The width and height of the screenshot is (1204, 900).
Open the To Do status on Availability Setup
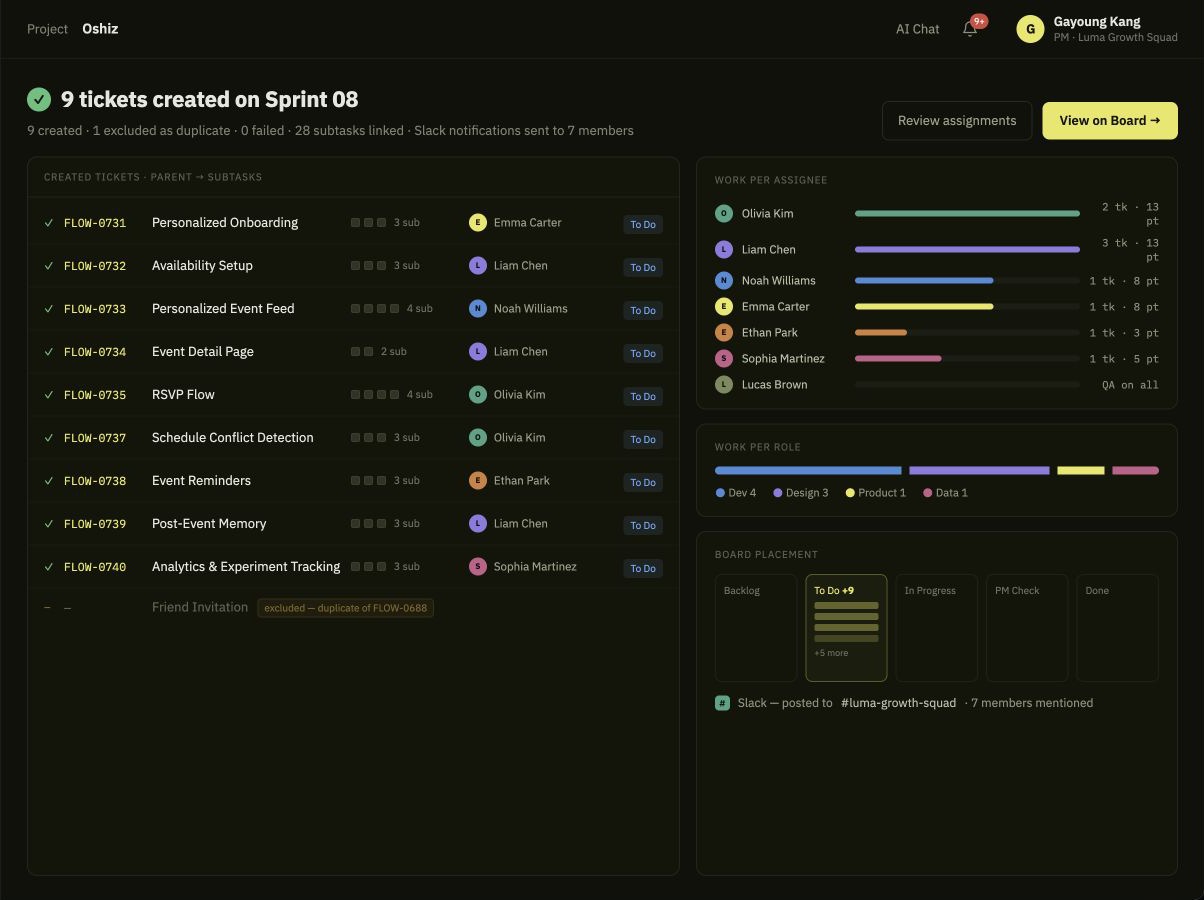(x=643, y=267)
